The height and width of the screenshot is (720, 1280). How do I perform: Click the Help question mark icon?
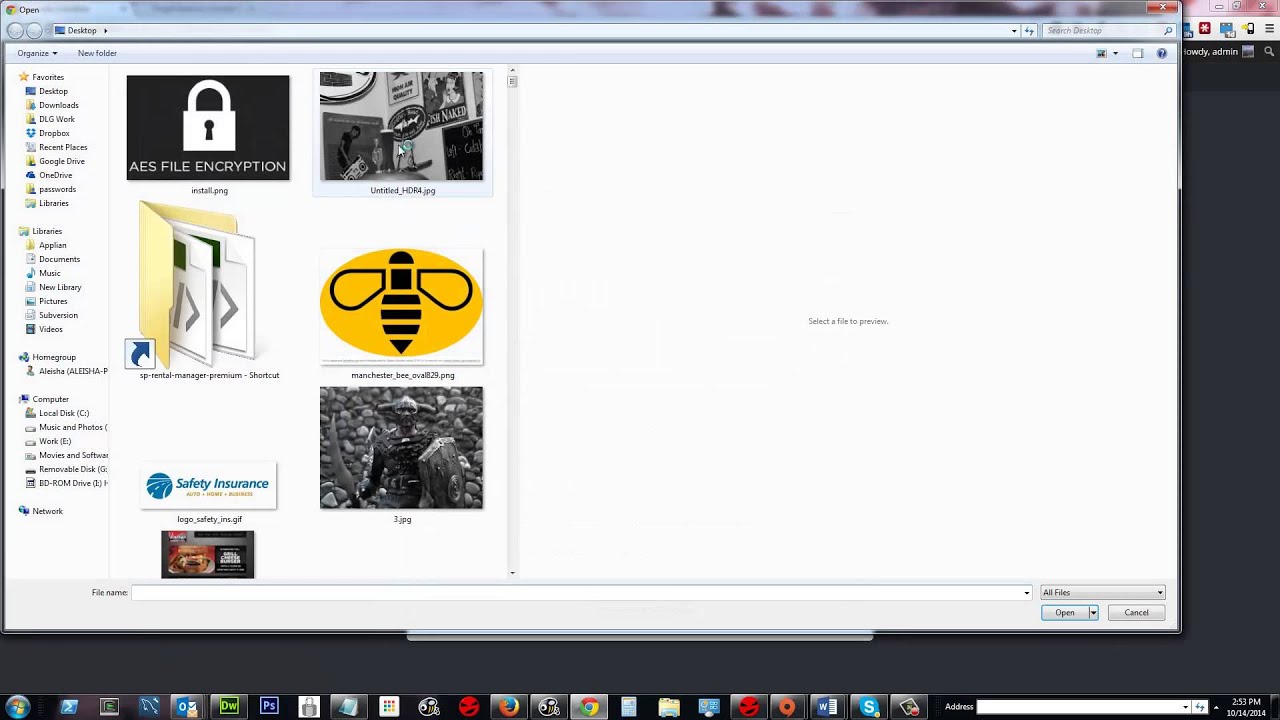click(x=1161, y=53)
